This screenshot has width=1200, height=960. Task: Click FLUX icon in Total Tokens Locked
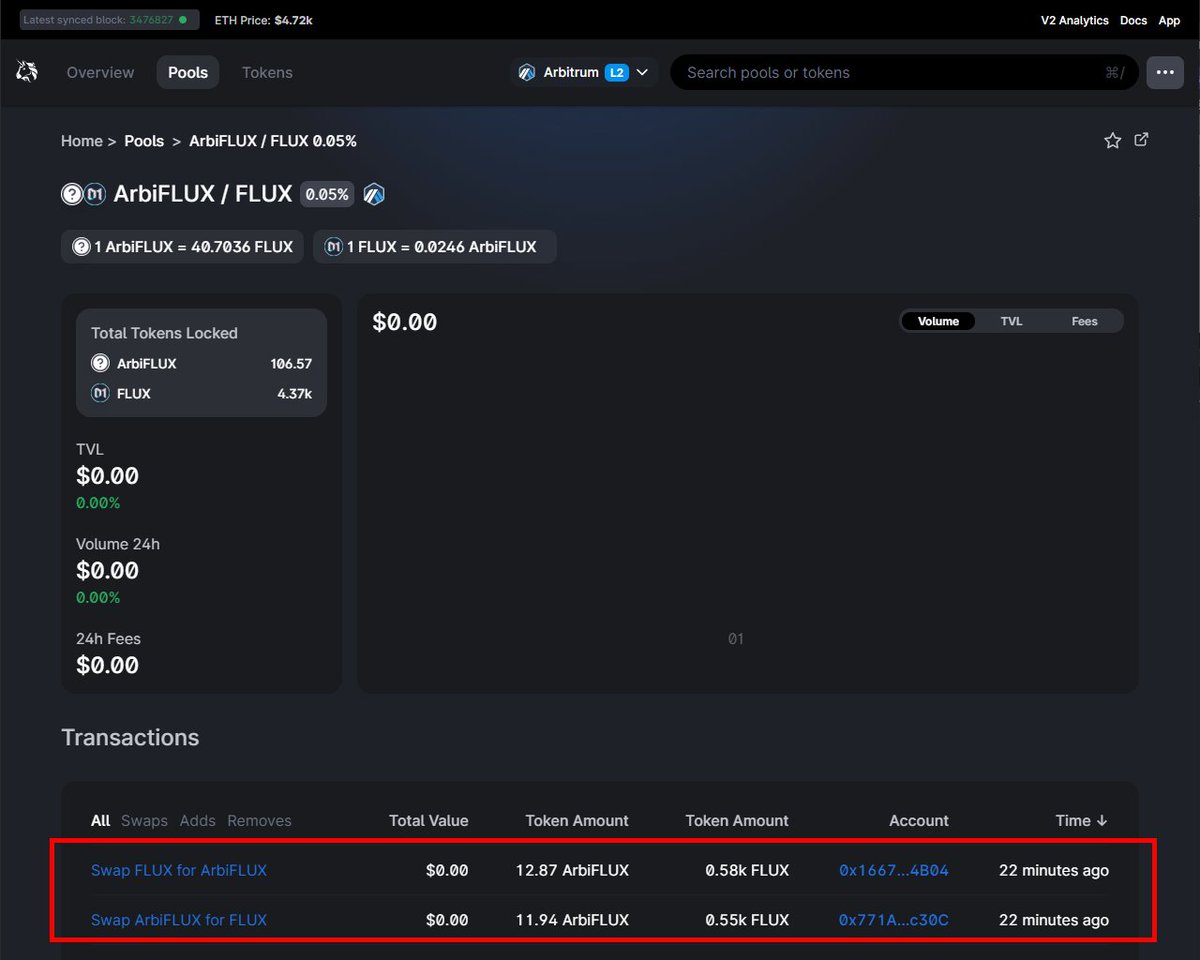pyautogui.click(x=100, y=393)
